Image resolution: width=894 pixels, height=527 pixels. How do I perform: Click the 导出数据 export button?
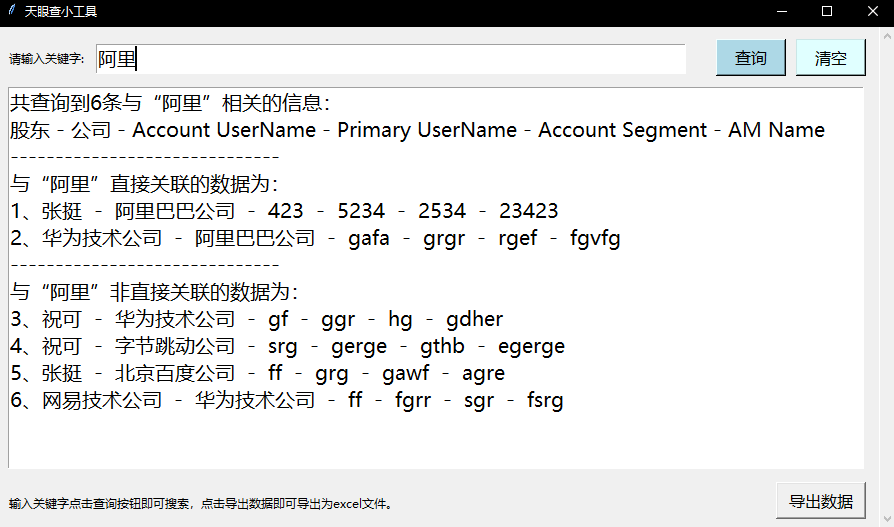(820, 501)
